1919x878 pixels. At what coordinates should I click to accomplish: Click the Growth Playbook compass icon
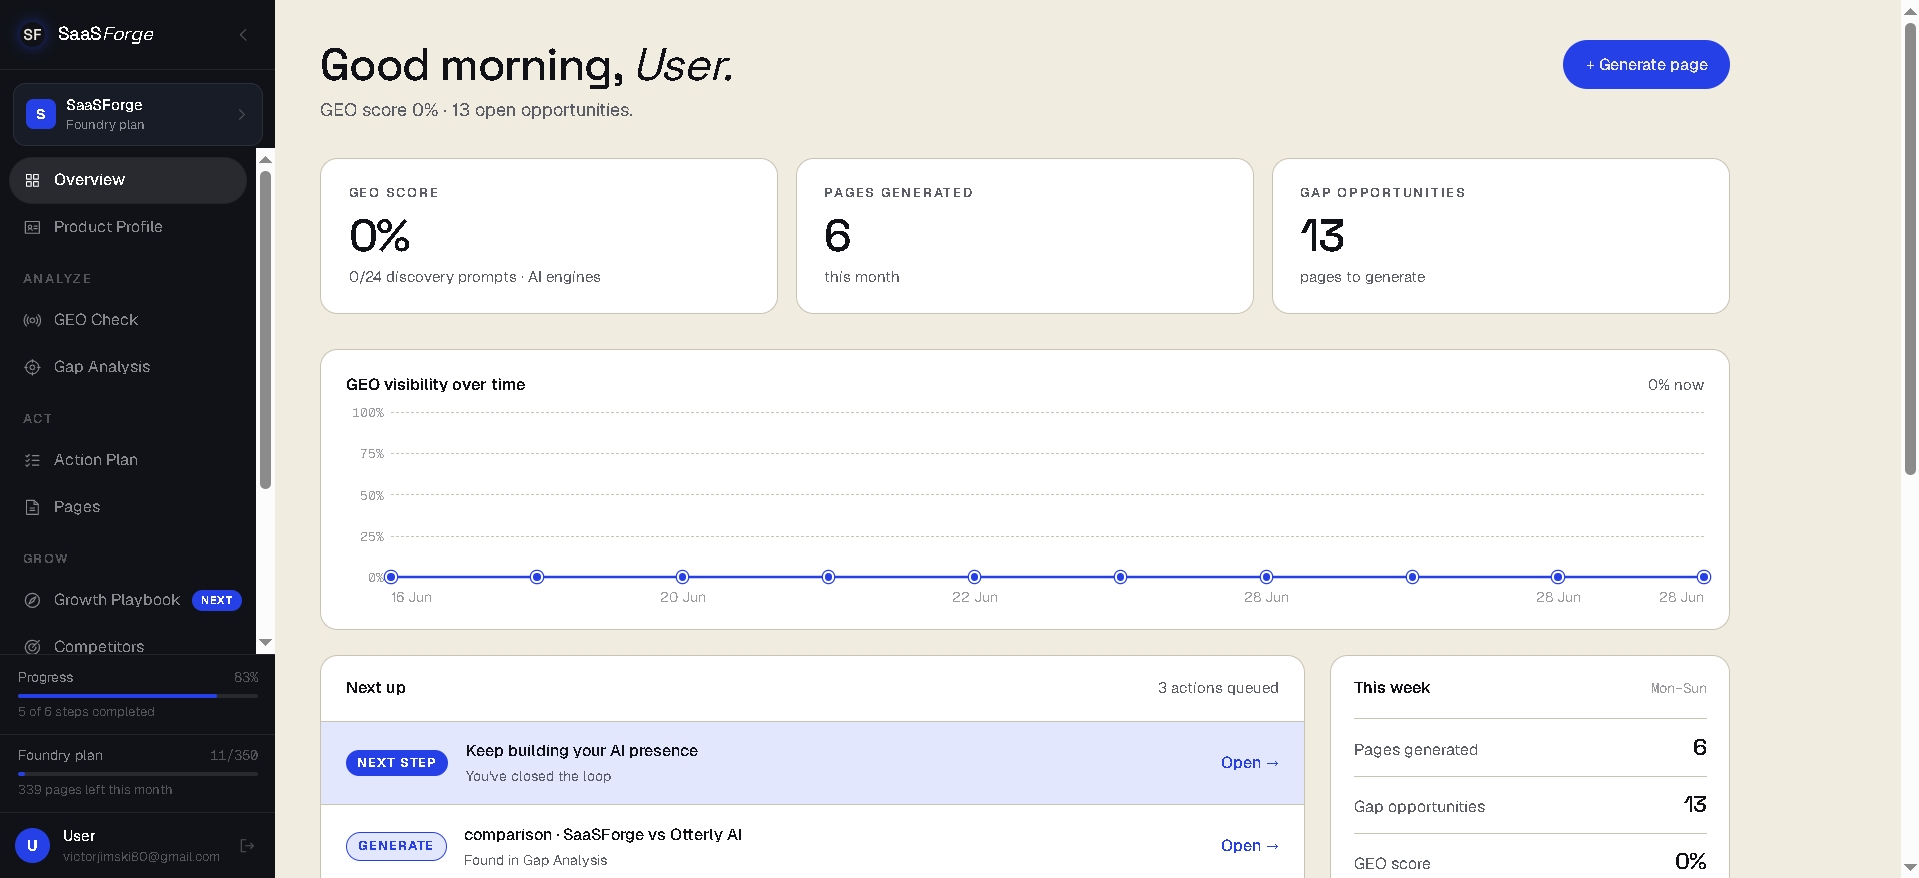[32, 600]
